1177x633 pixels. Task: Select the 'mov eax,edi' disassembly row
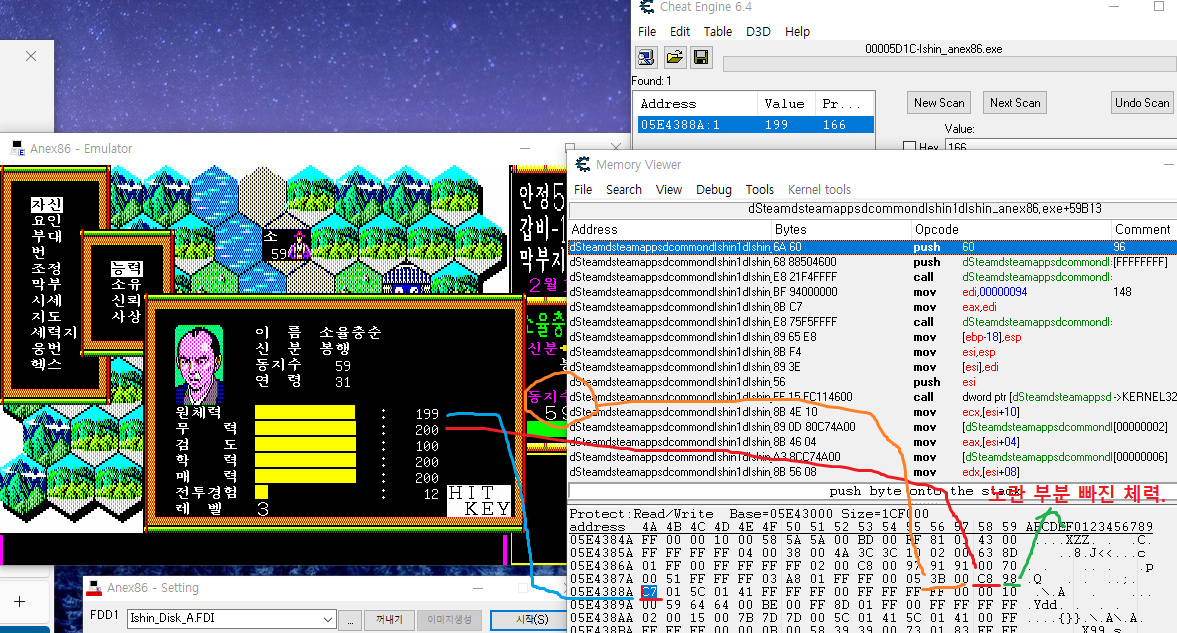(x=872, y=307)
